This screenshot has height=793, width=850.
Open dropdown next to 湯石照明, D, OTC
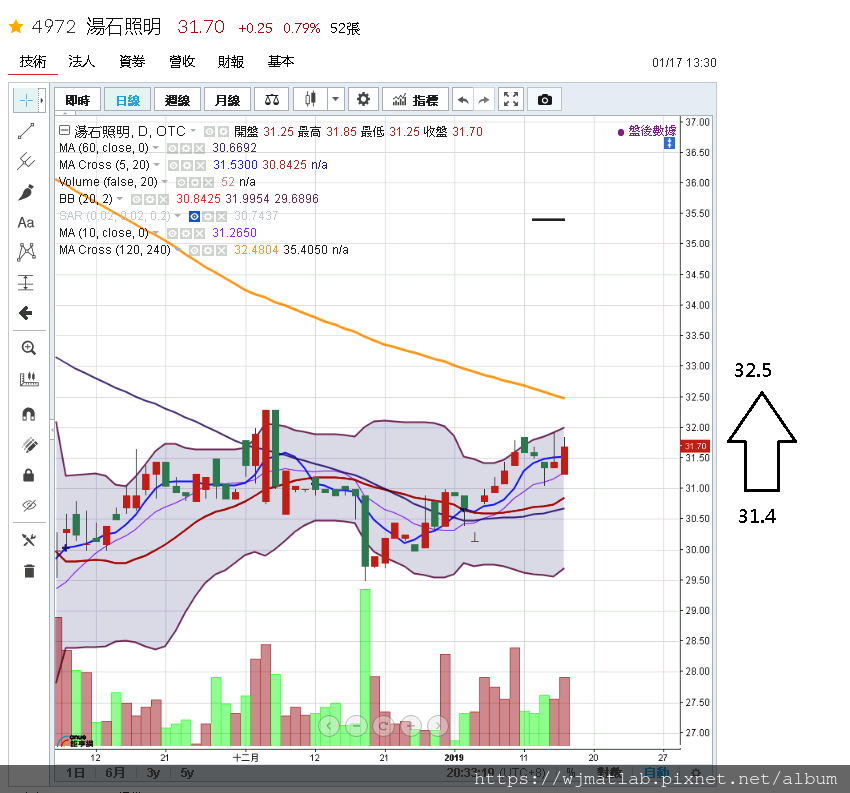(x=193, y=130)
